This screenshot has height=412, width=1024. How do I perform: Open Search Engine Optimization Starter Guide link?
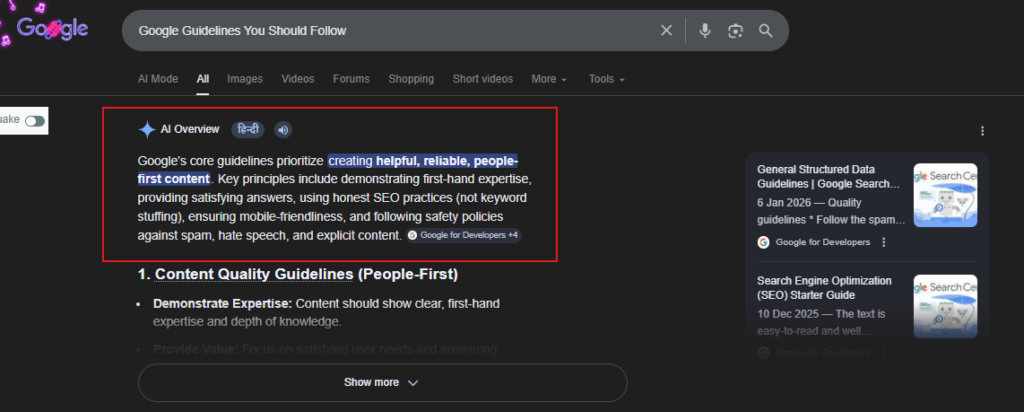824,288
